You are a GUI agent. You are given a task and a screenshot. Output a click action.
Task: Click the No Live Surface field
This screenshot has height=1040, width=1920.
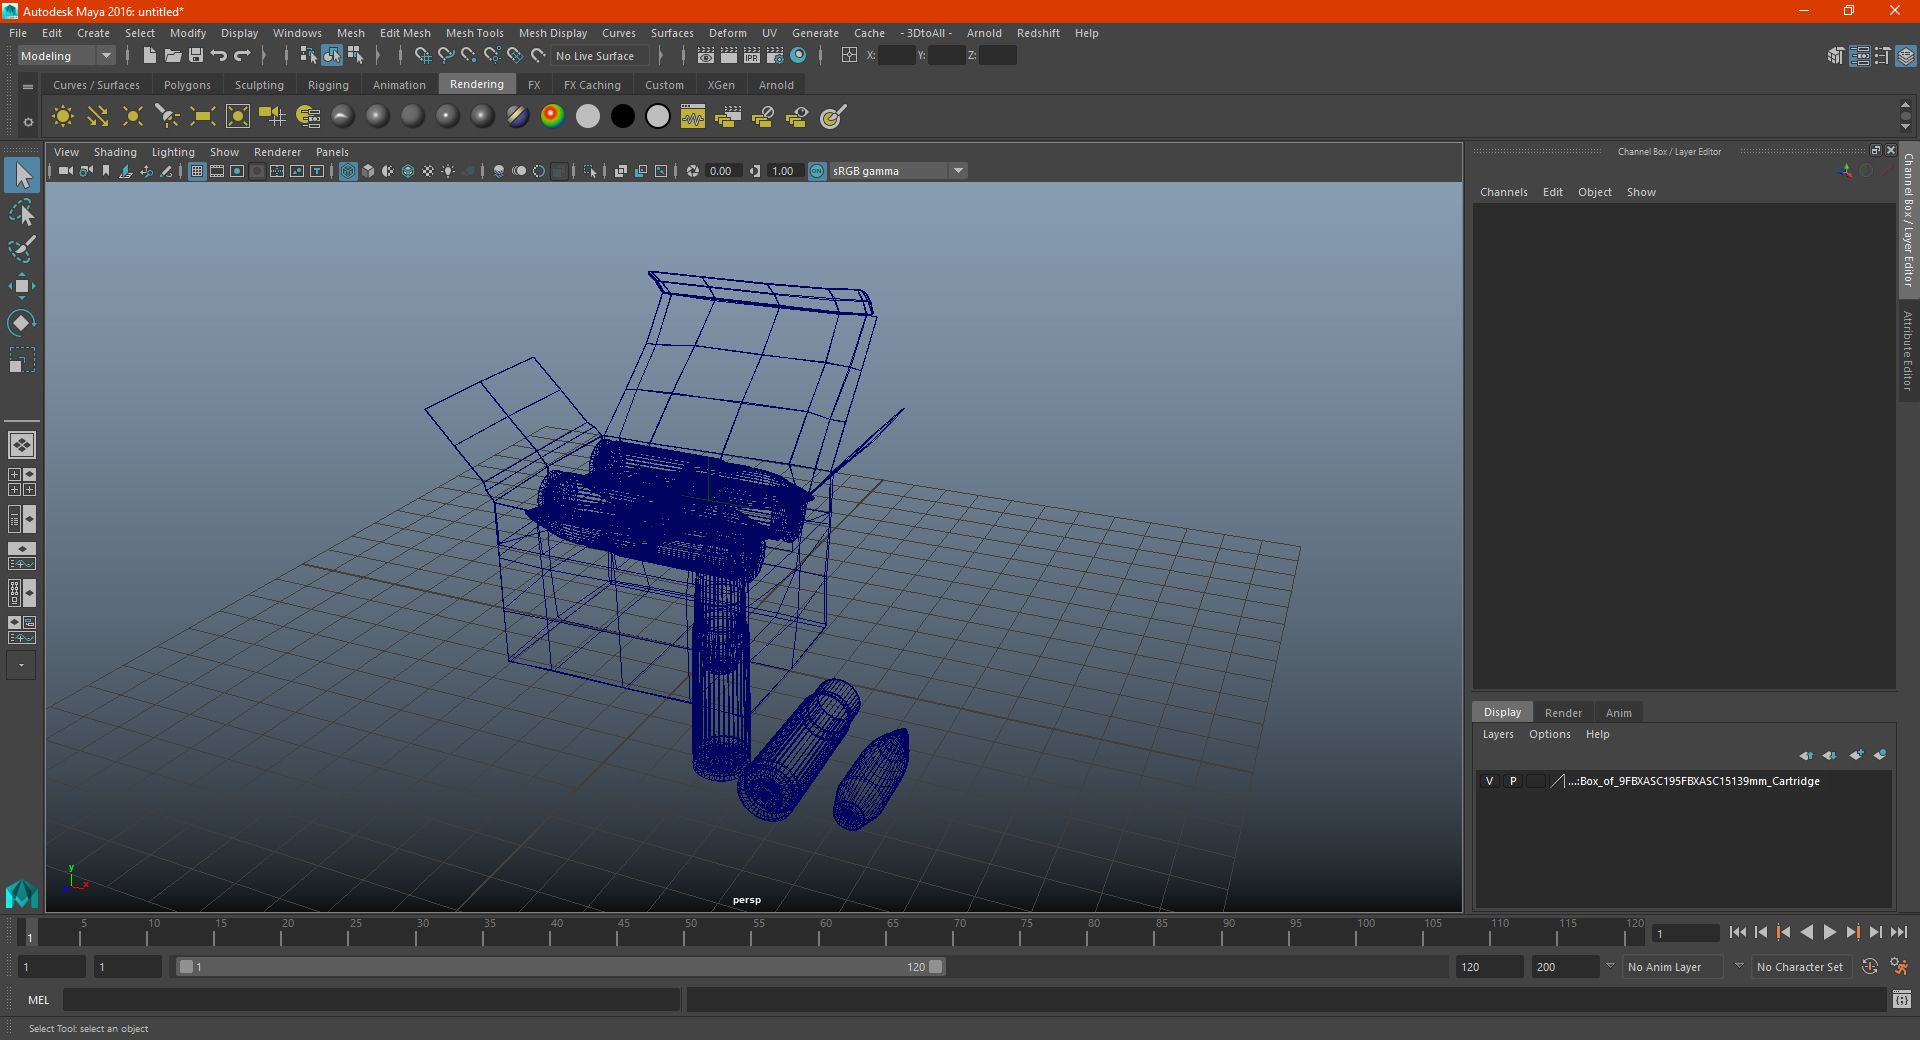coord(599,56)
